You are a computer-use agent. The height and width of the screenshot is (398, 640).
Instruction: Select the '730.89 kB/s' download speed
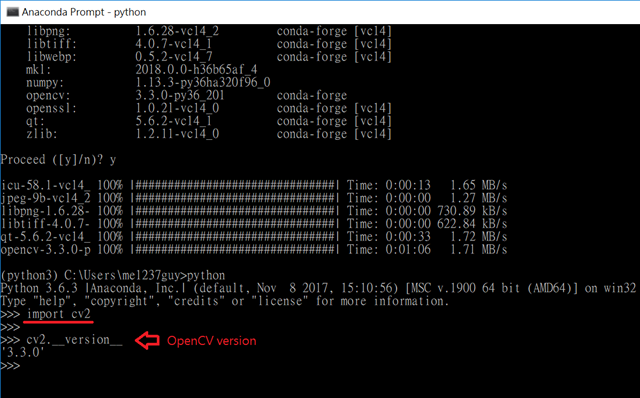click(472, 211)
